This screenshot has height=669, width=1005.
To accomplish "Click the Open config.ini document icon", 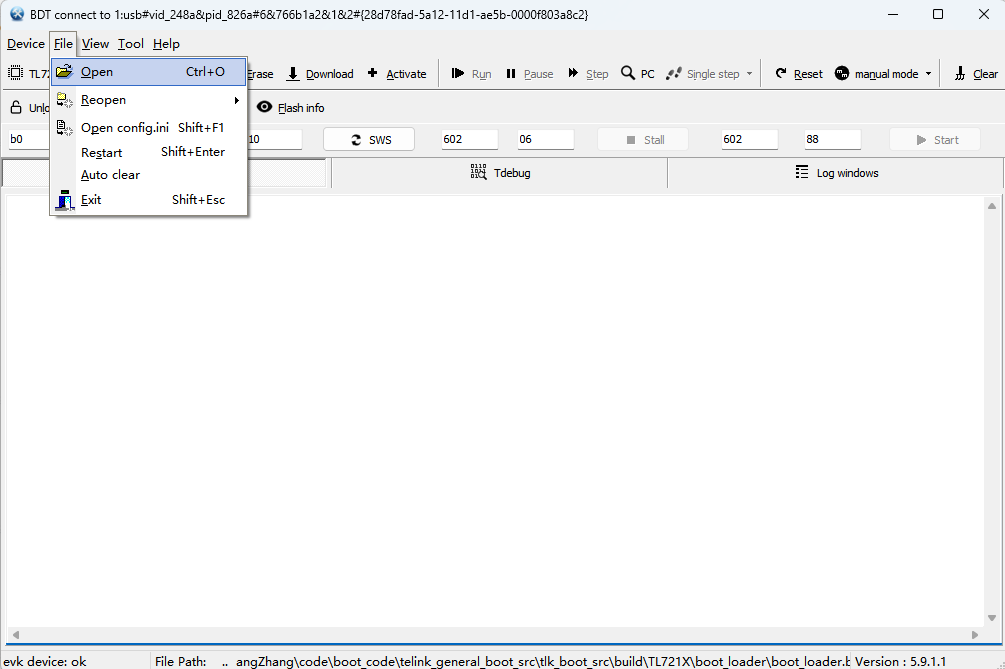I will tap(64, 128).
